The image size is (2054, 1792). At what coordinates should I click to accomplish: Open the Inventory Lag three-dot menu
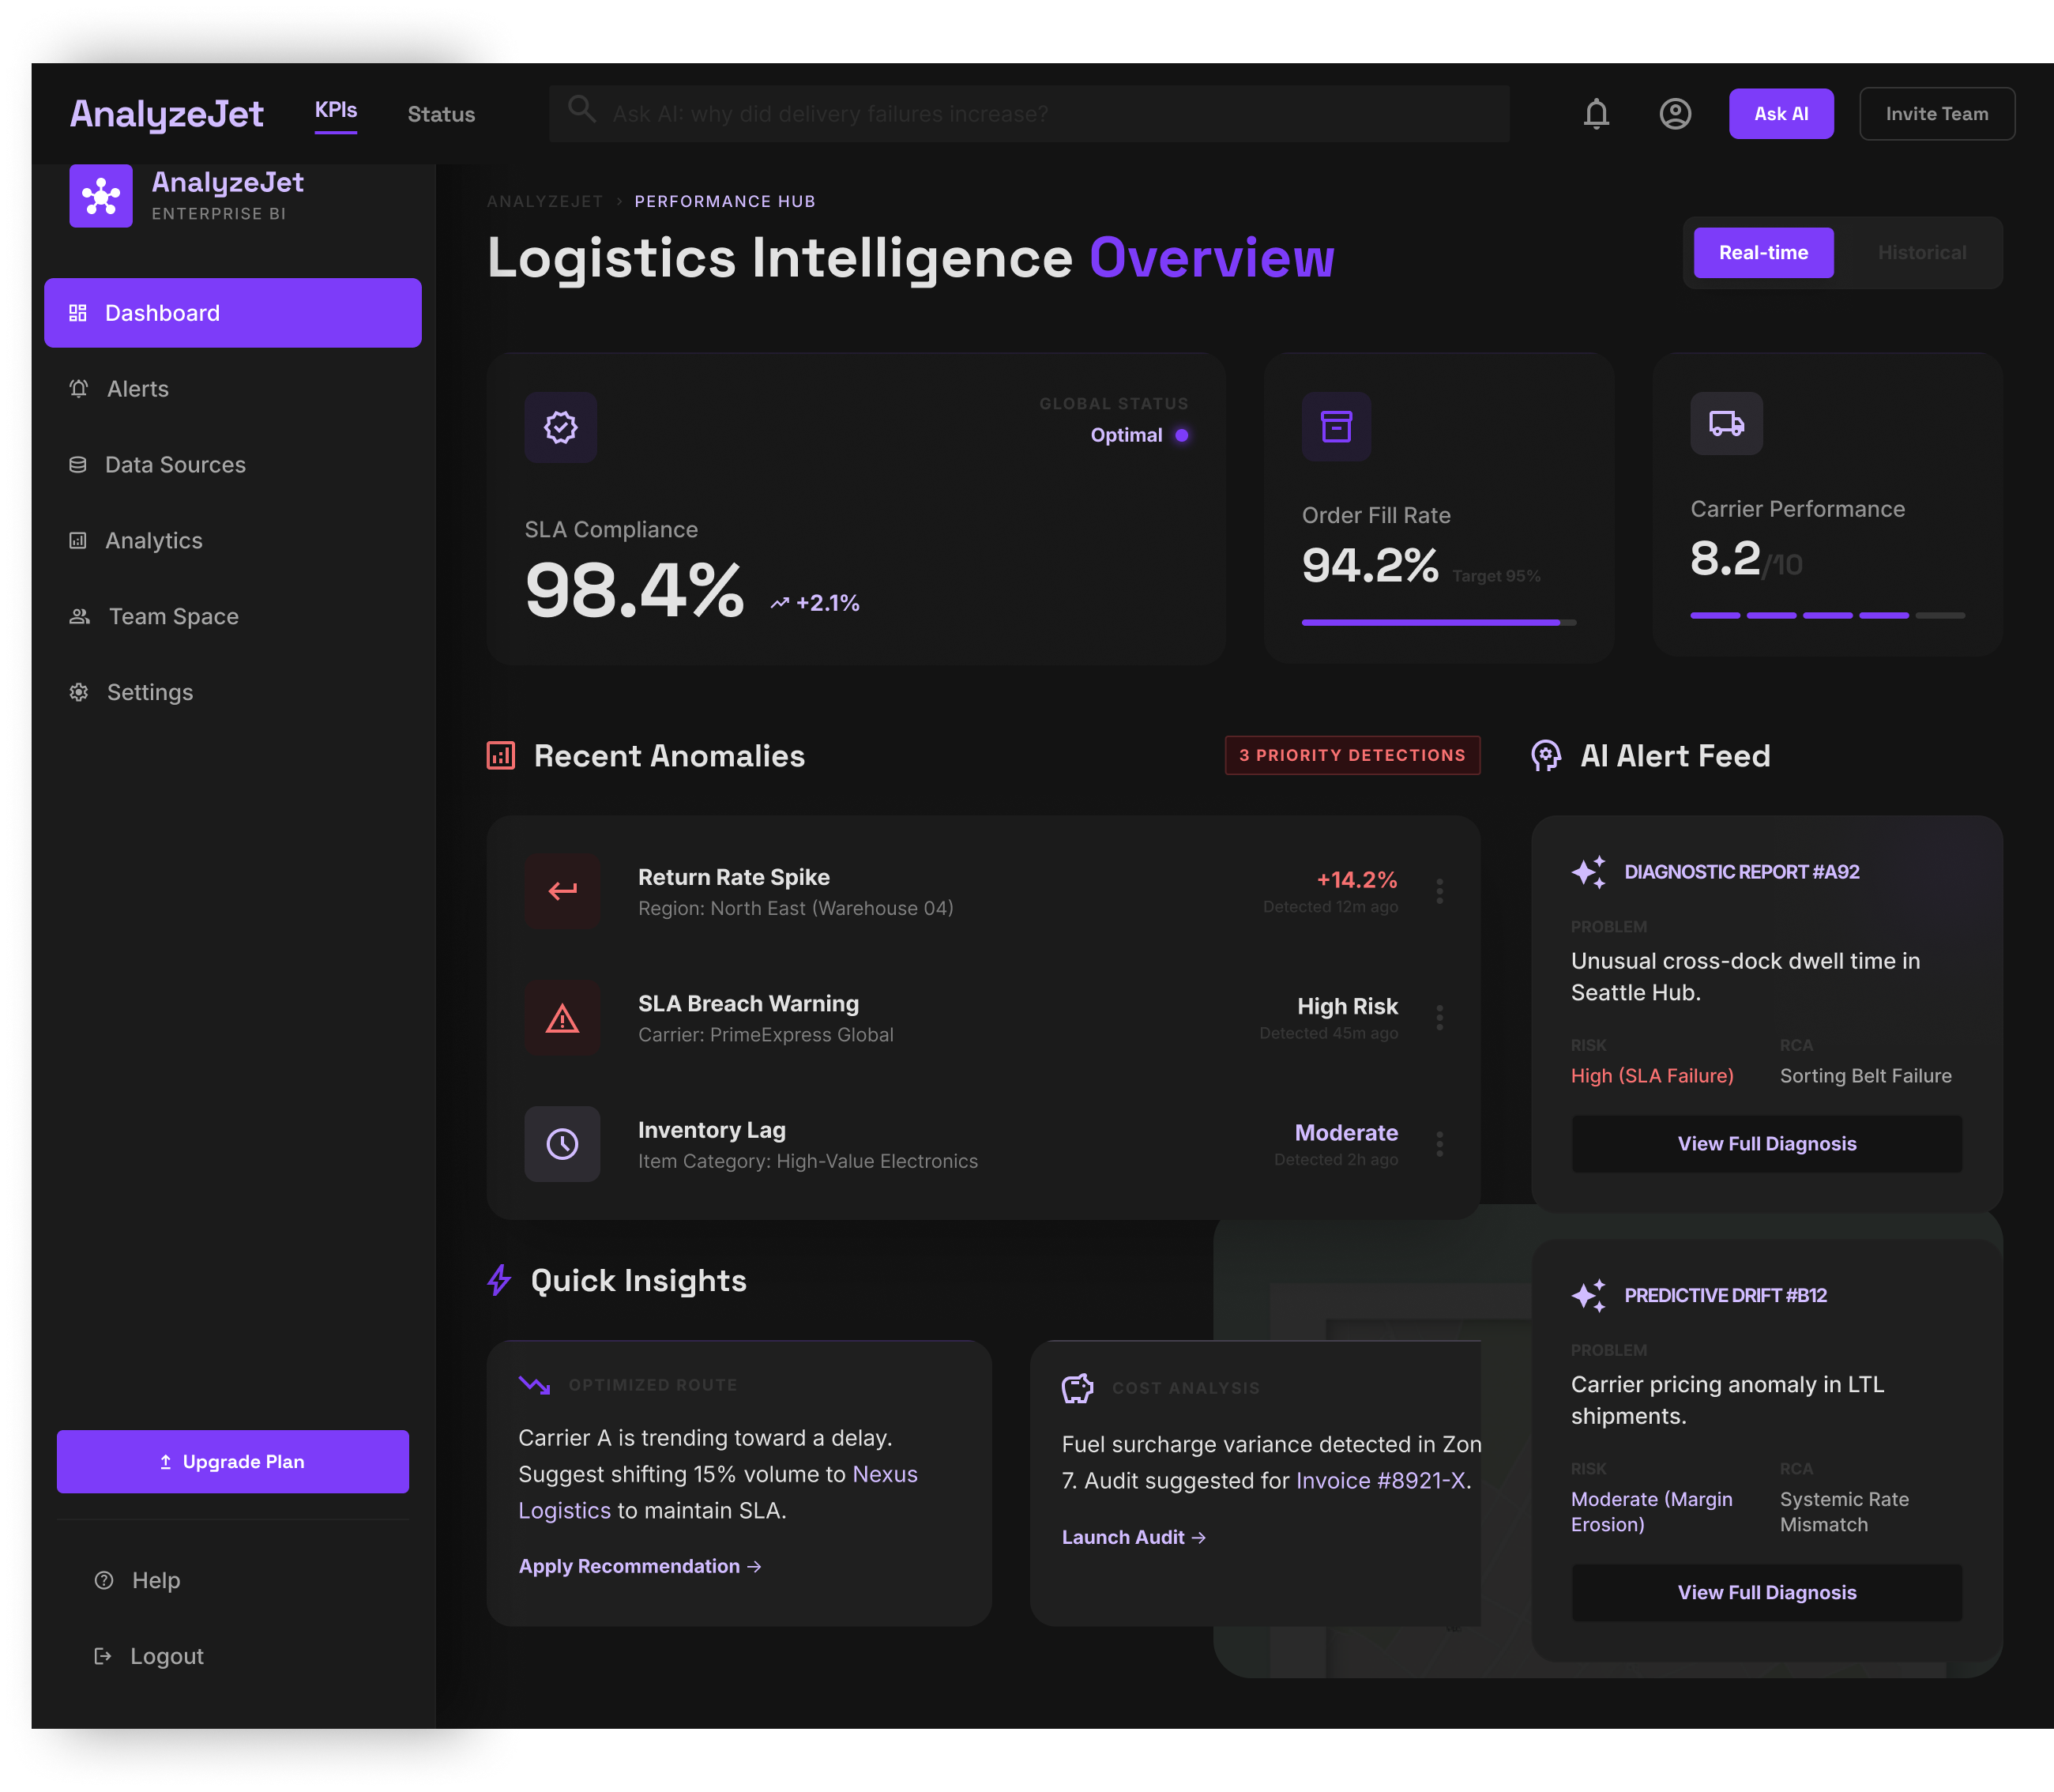tap(1440, 1143)
